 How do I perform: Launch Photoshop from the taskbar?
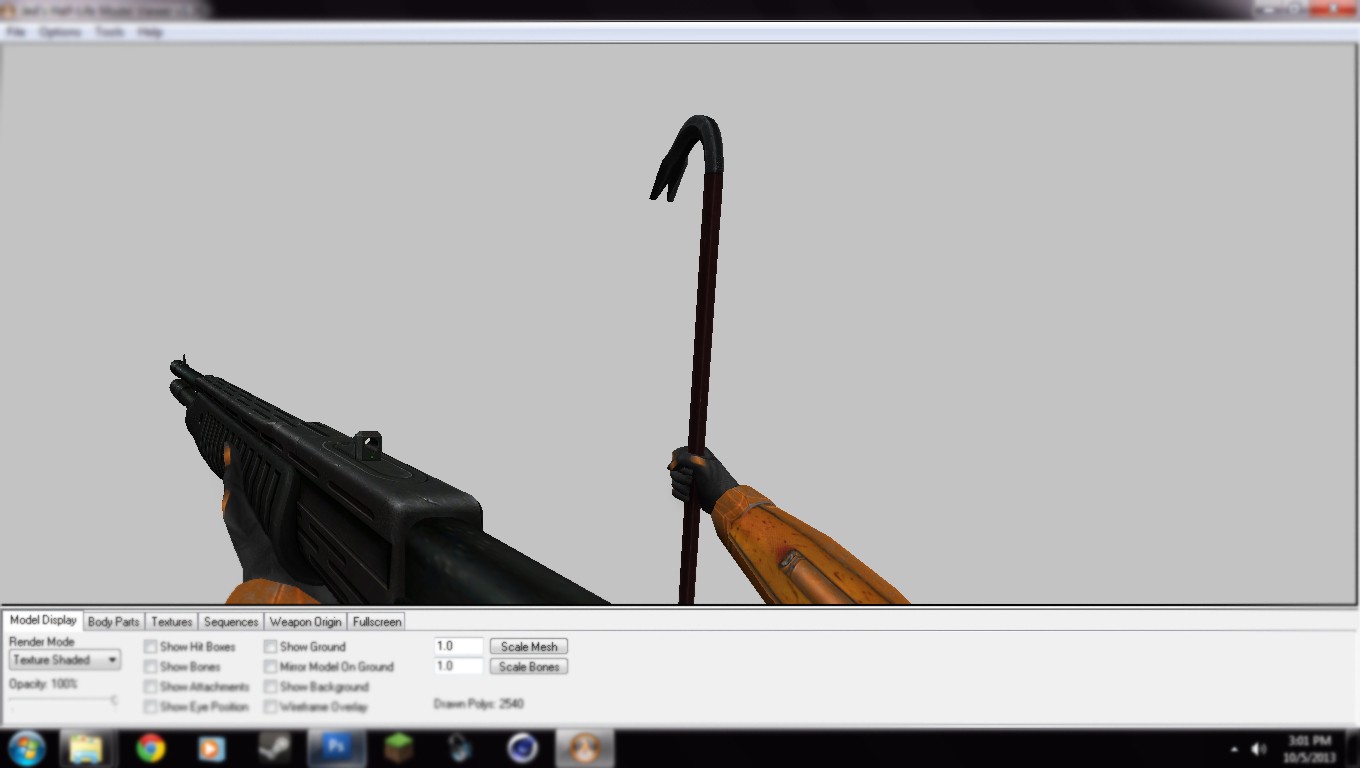pos(336,748)
